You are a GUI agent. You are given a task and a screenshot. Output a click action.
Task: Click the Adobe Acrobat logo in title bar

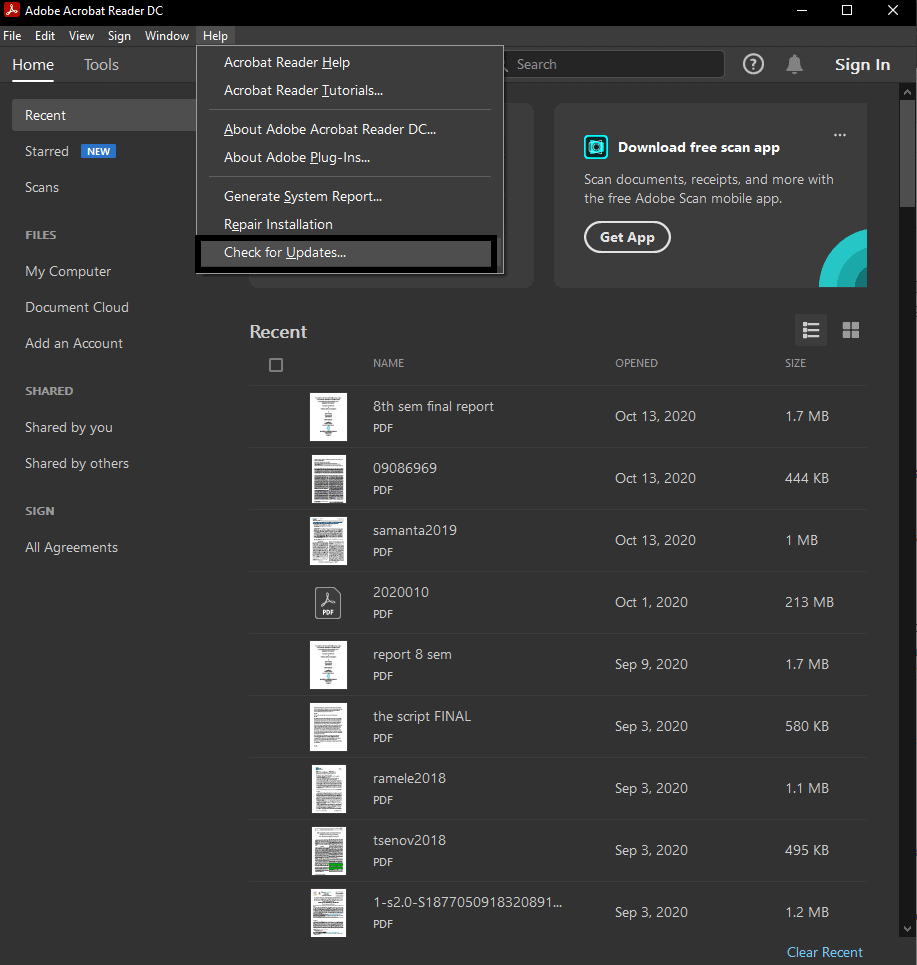(x=12, y=11)
